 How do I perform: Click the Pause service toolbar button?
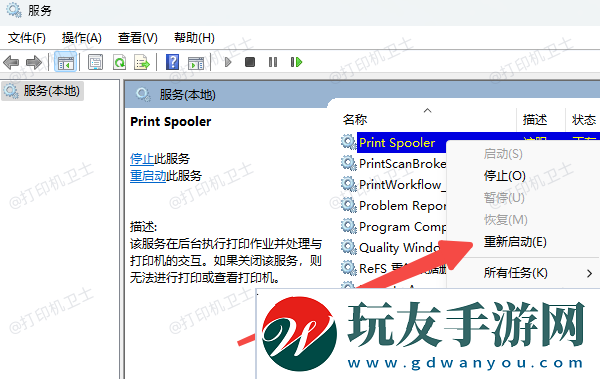coord(273,62)
